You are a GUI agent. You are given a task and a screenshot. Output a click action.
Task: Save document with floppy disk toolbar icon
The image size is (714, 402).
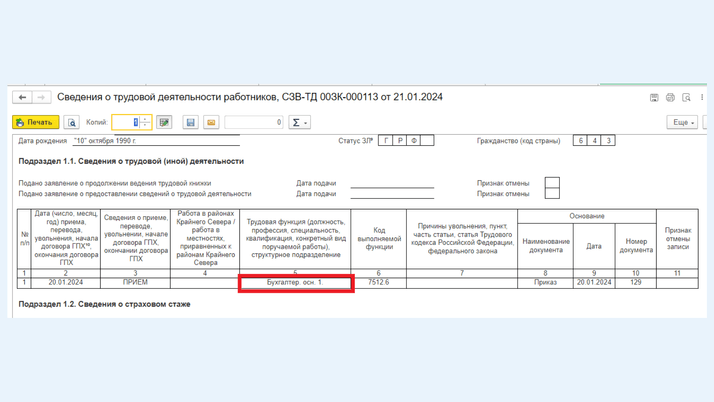(190, 122)
